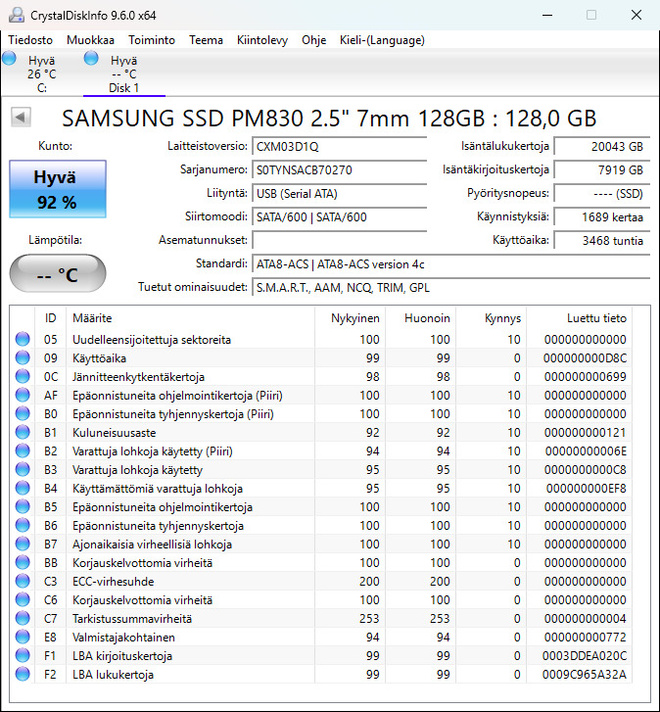Select row Kuluneisuusaste

(321, 432)
